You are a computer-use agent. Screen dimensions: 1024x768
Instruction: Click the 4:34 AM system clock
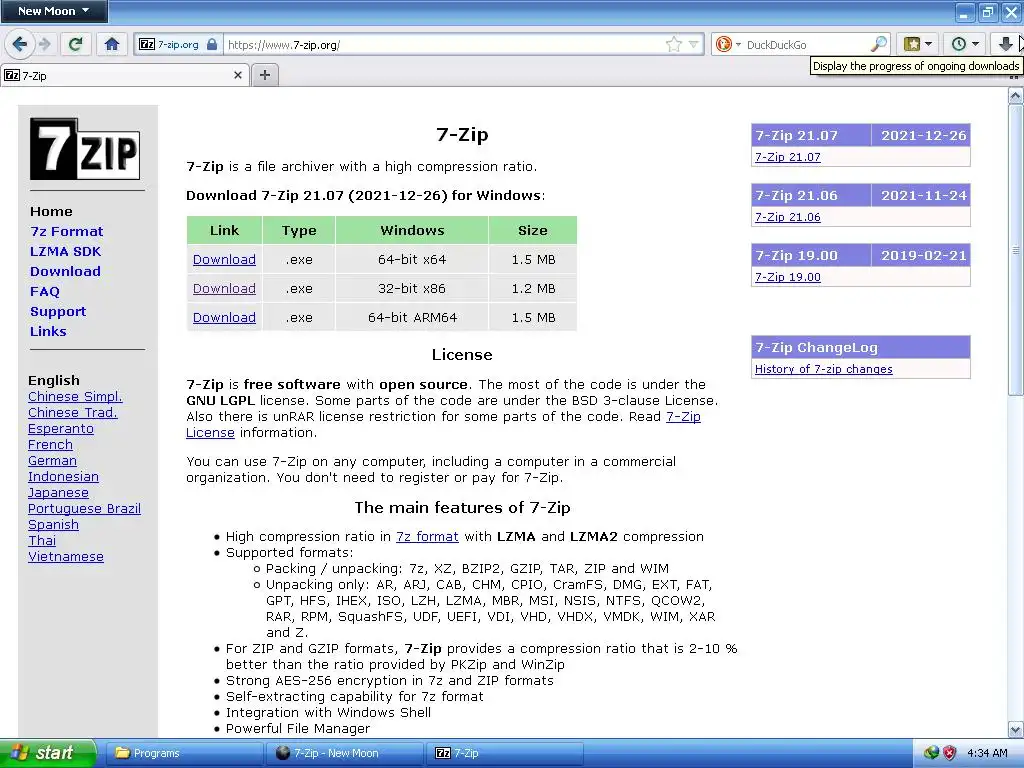[x=987, y=753]
